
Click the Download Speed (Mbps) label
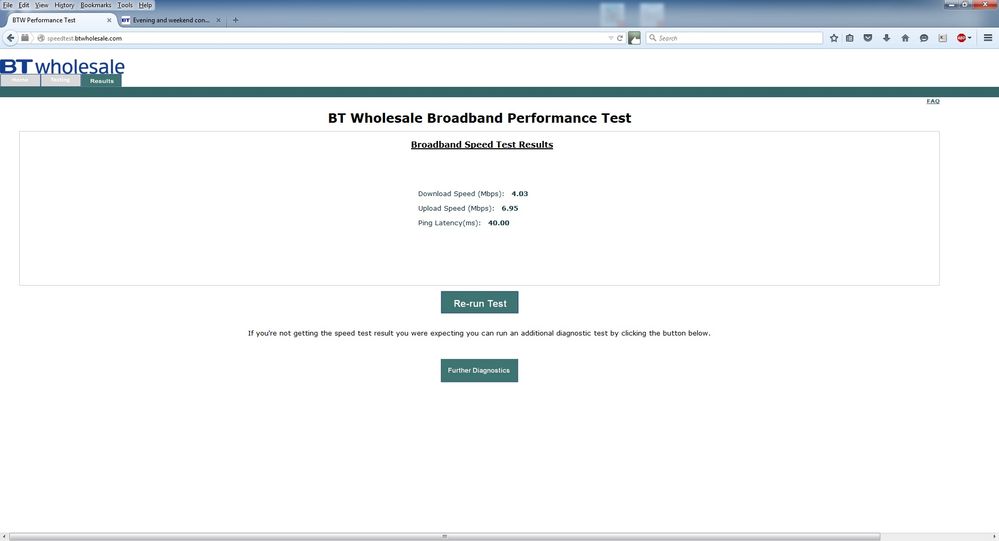pyautogui.click(x=461, y=194)
